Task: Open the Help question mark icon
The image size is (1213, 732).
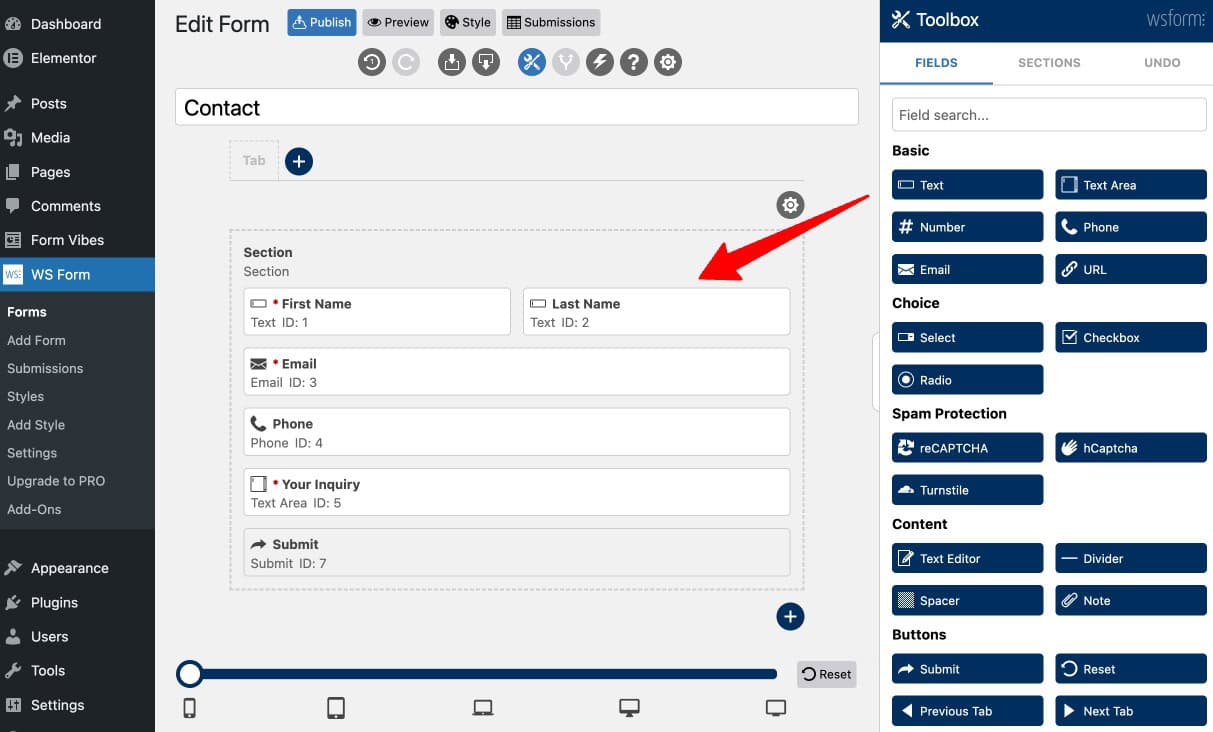Action: click(x=633, y=62)
